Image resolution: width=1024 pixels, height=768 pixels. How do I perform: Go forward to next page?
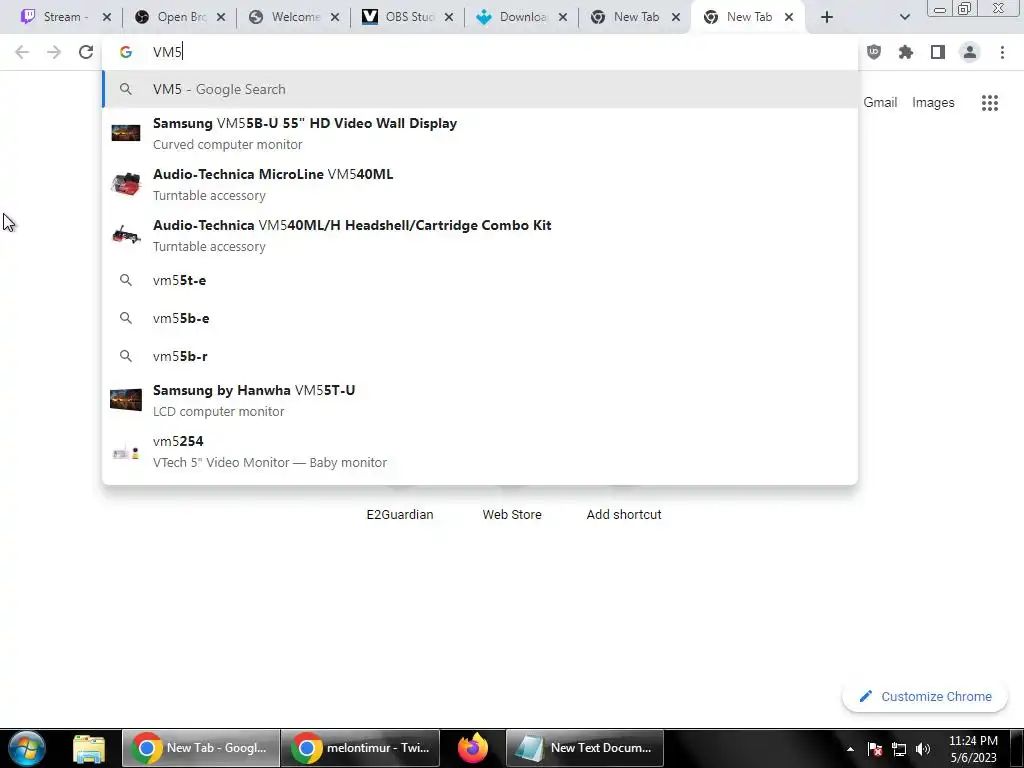54,52
